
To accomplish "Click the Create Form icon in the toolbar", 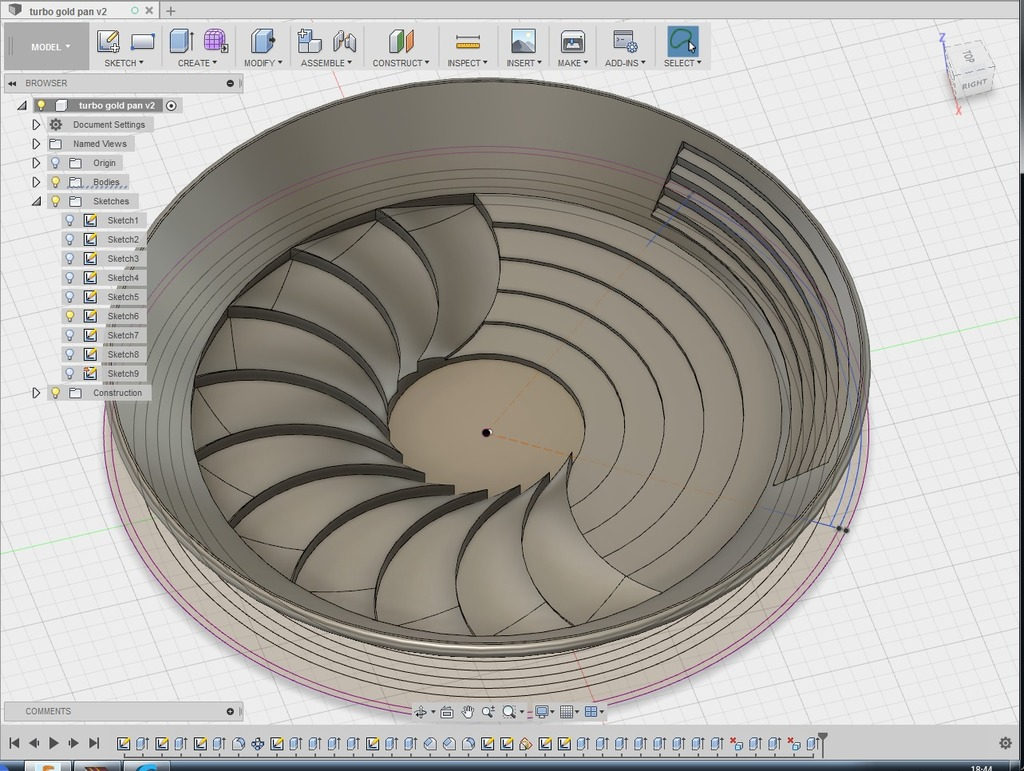I will [x=214, y=42].
